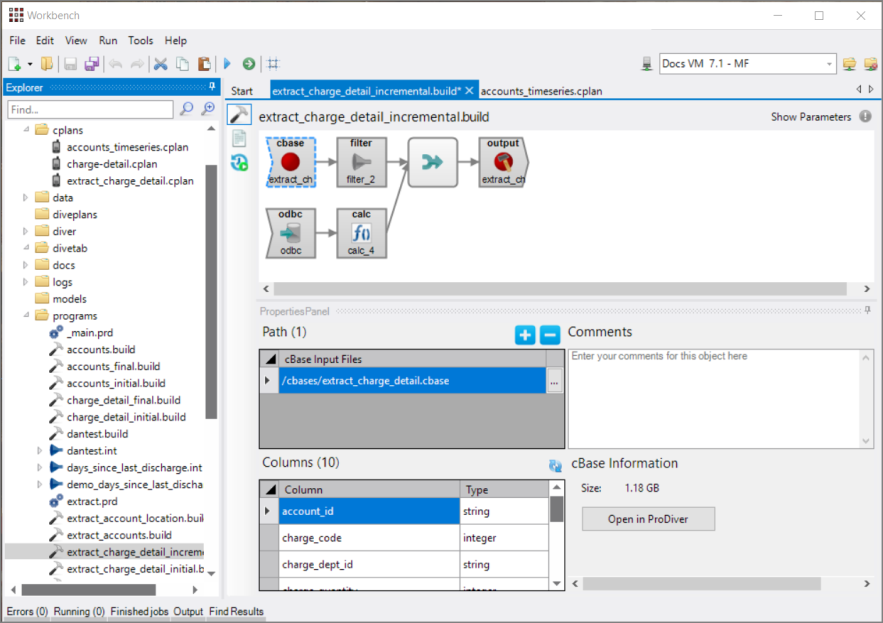This screenshot has width=883, height=623.
Task: Click the output node extract_ch
Action: pyautogui.click(x=503, y=162)
